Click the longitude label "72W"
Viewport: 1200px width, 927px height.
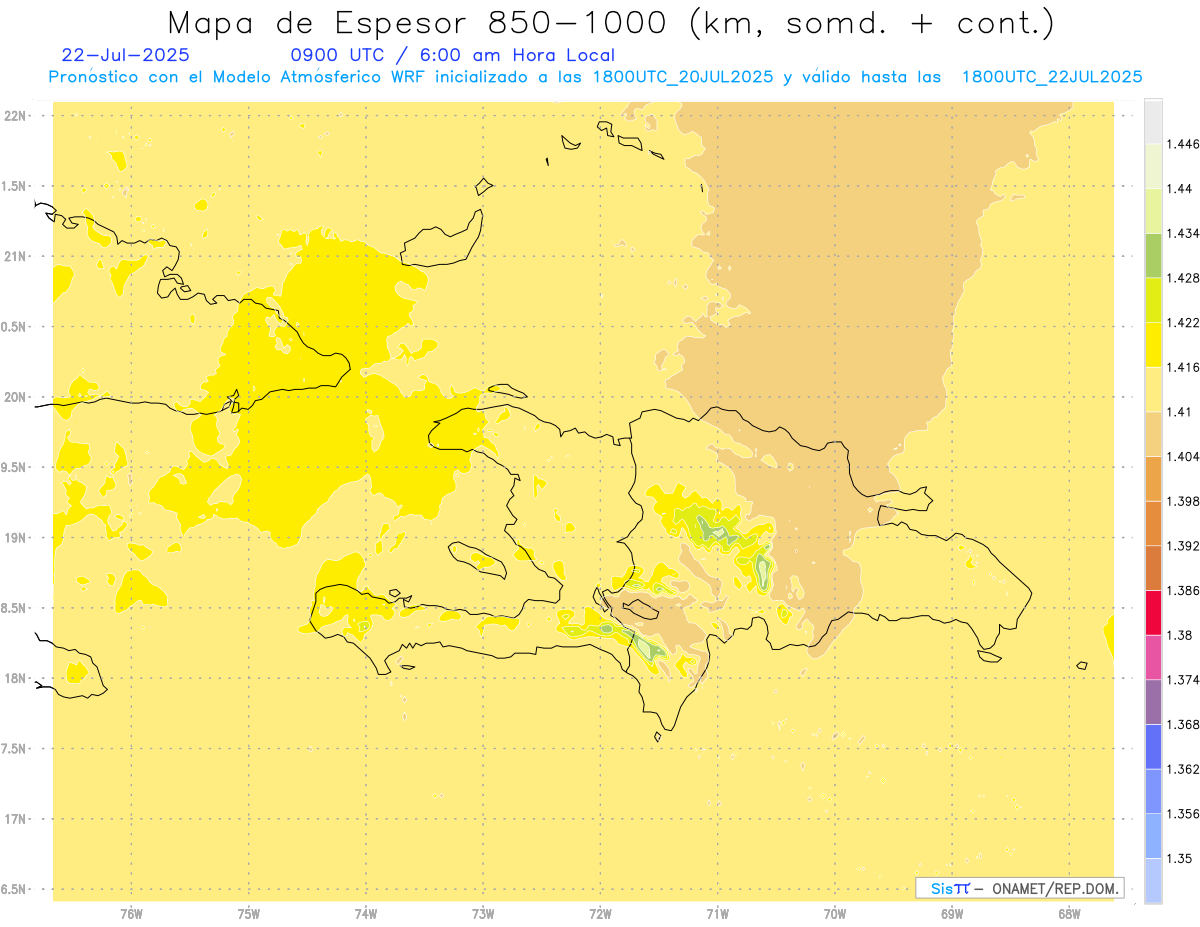click(600, 914)
